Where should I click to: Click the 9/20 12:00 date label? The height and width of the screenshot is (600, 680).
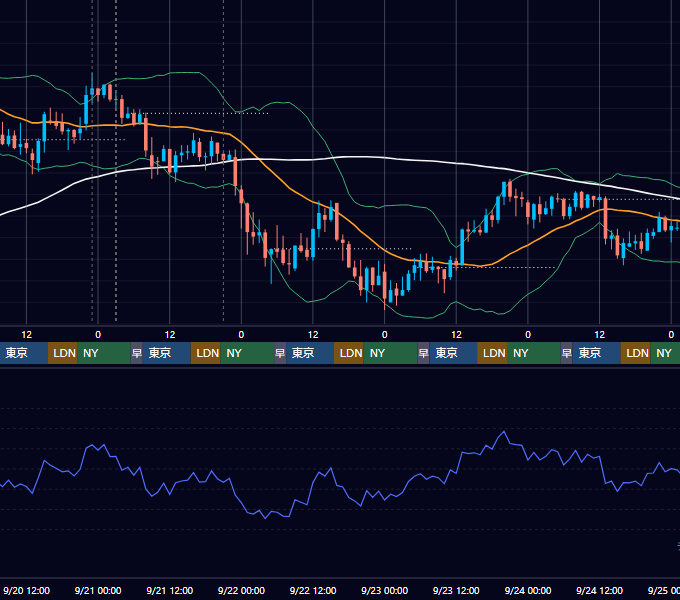26,590
